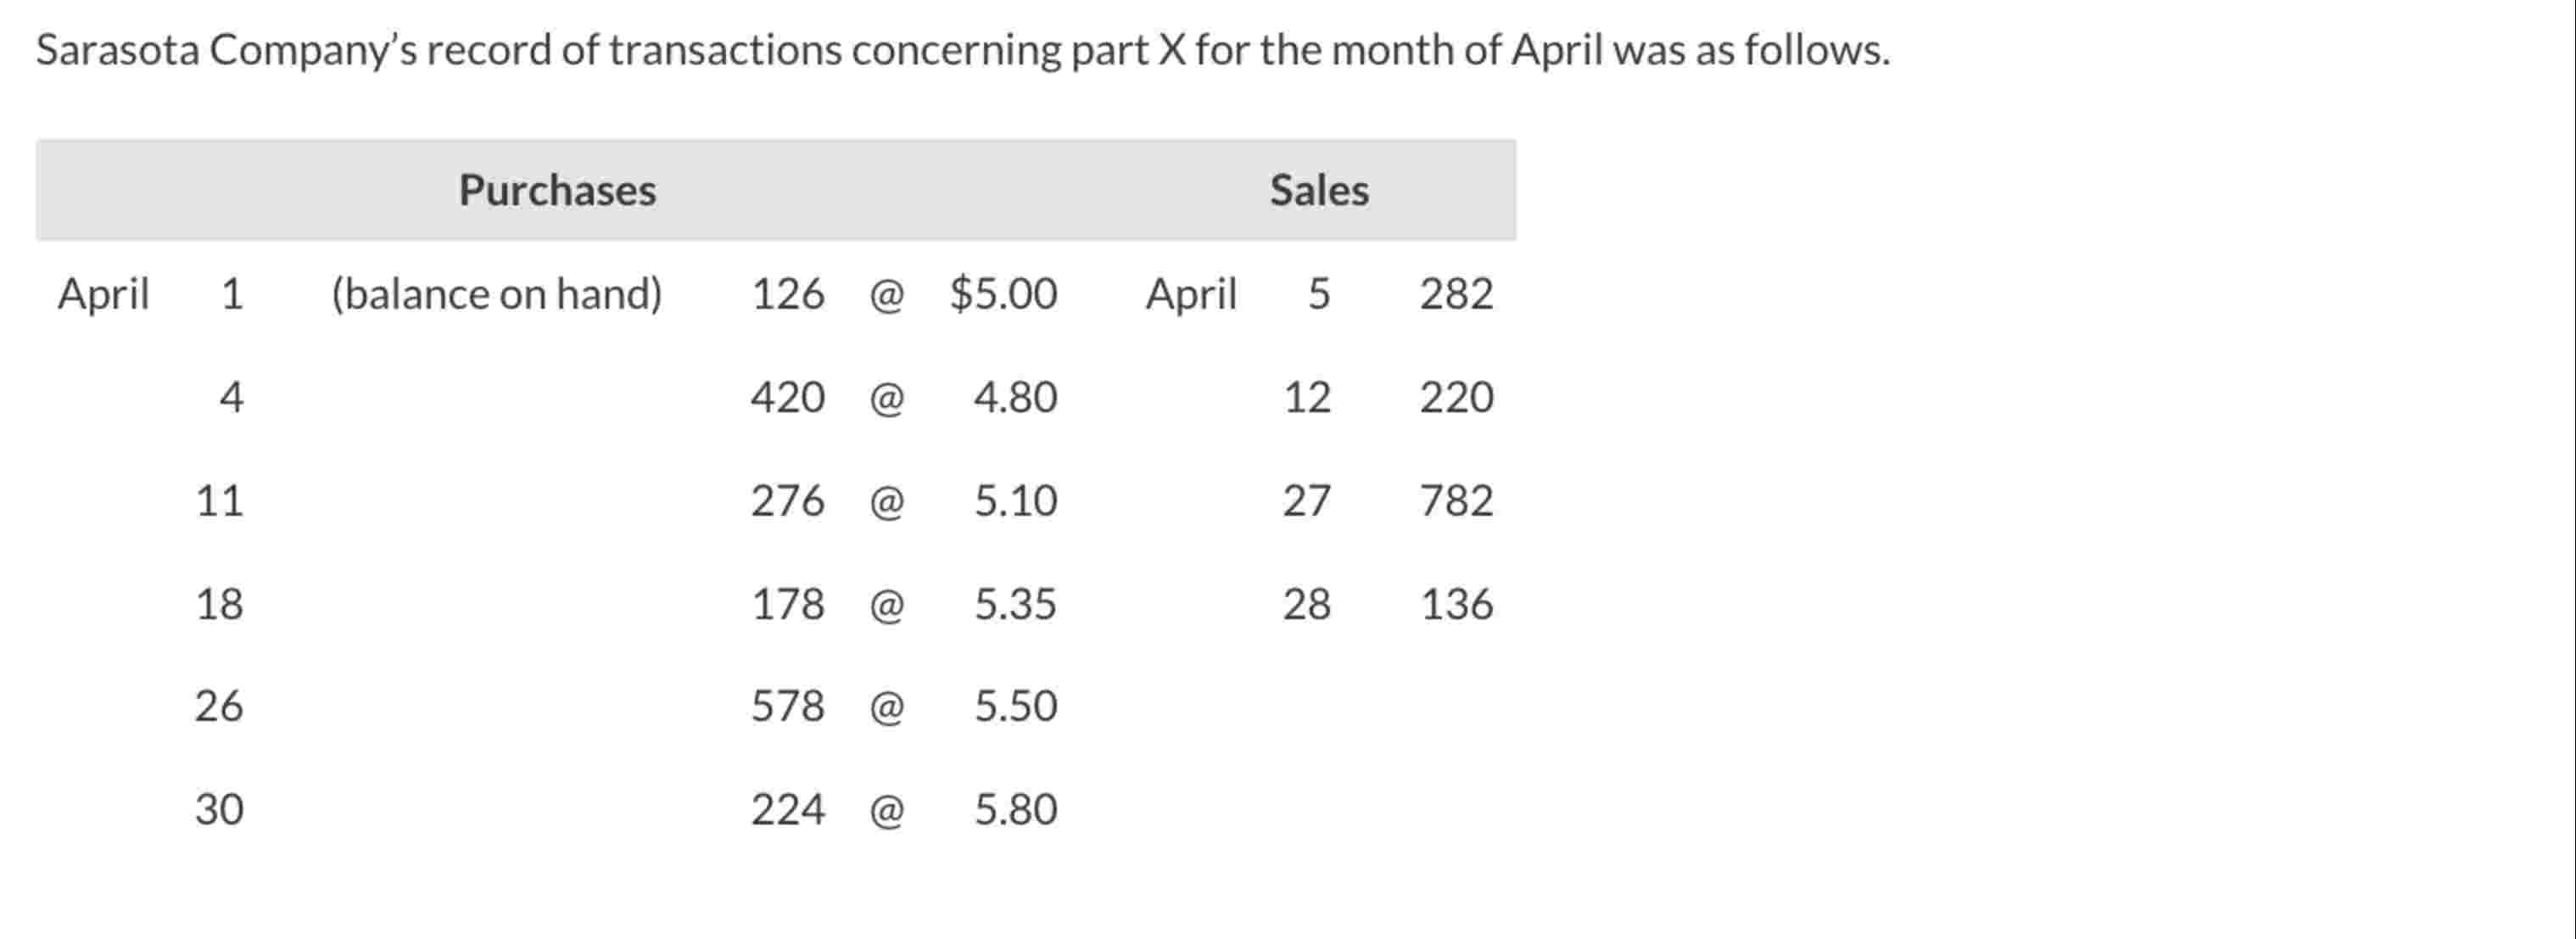Click the Sales column header
The height and width of the screenshot is (939, 2576).
1318,190
